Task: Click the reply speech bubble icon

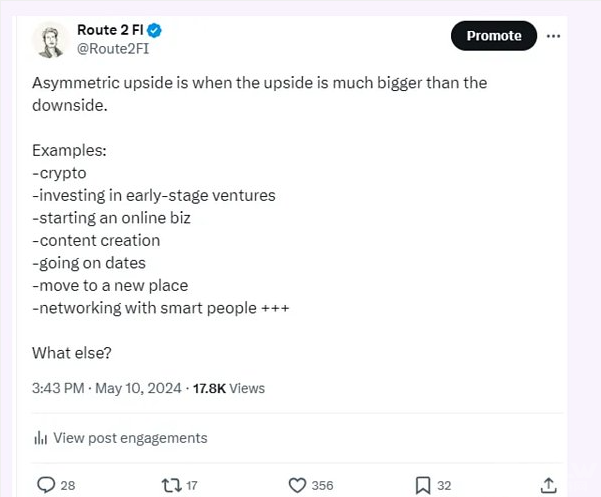Action: point(46,485)
